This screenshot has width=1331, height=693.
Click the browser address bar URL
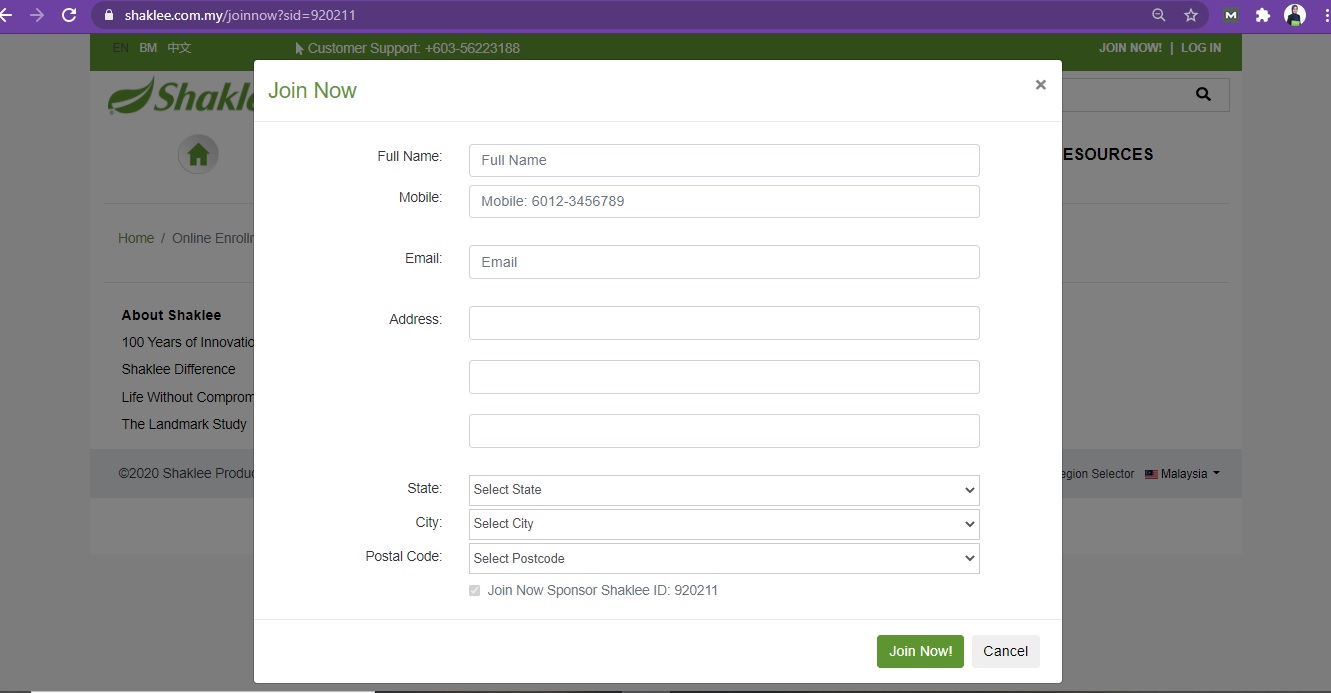point(240,15)
